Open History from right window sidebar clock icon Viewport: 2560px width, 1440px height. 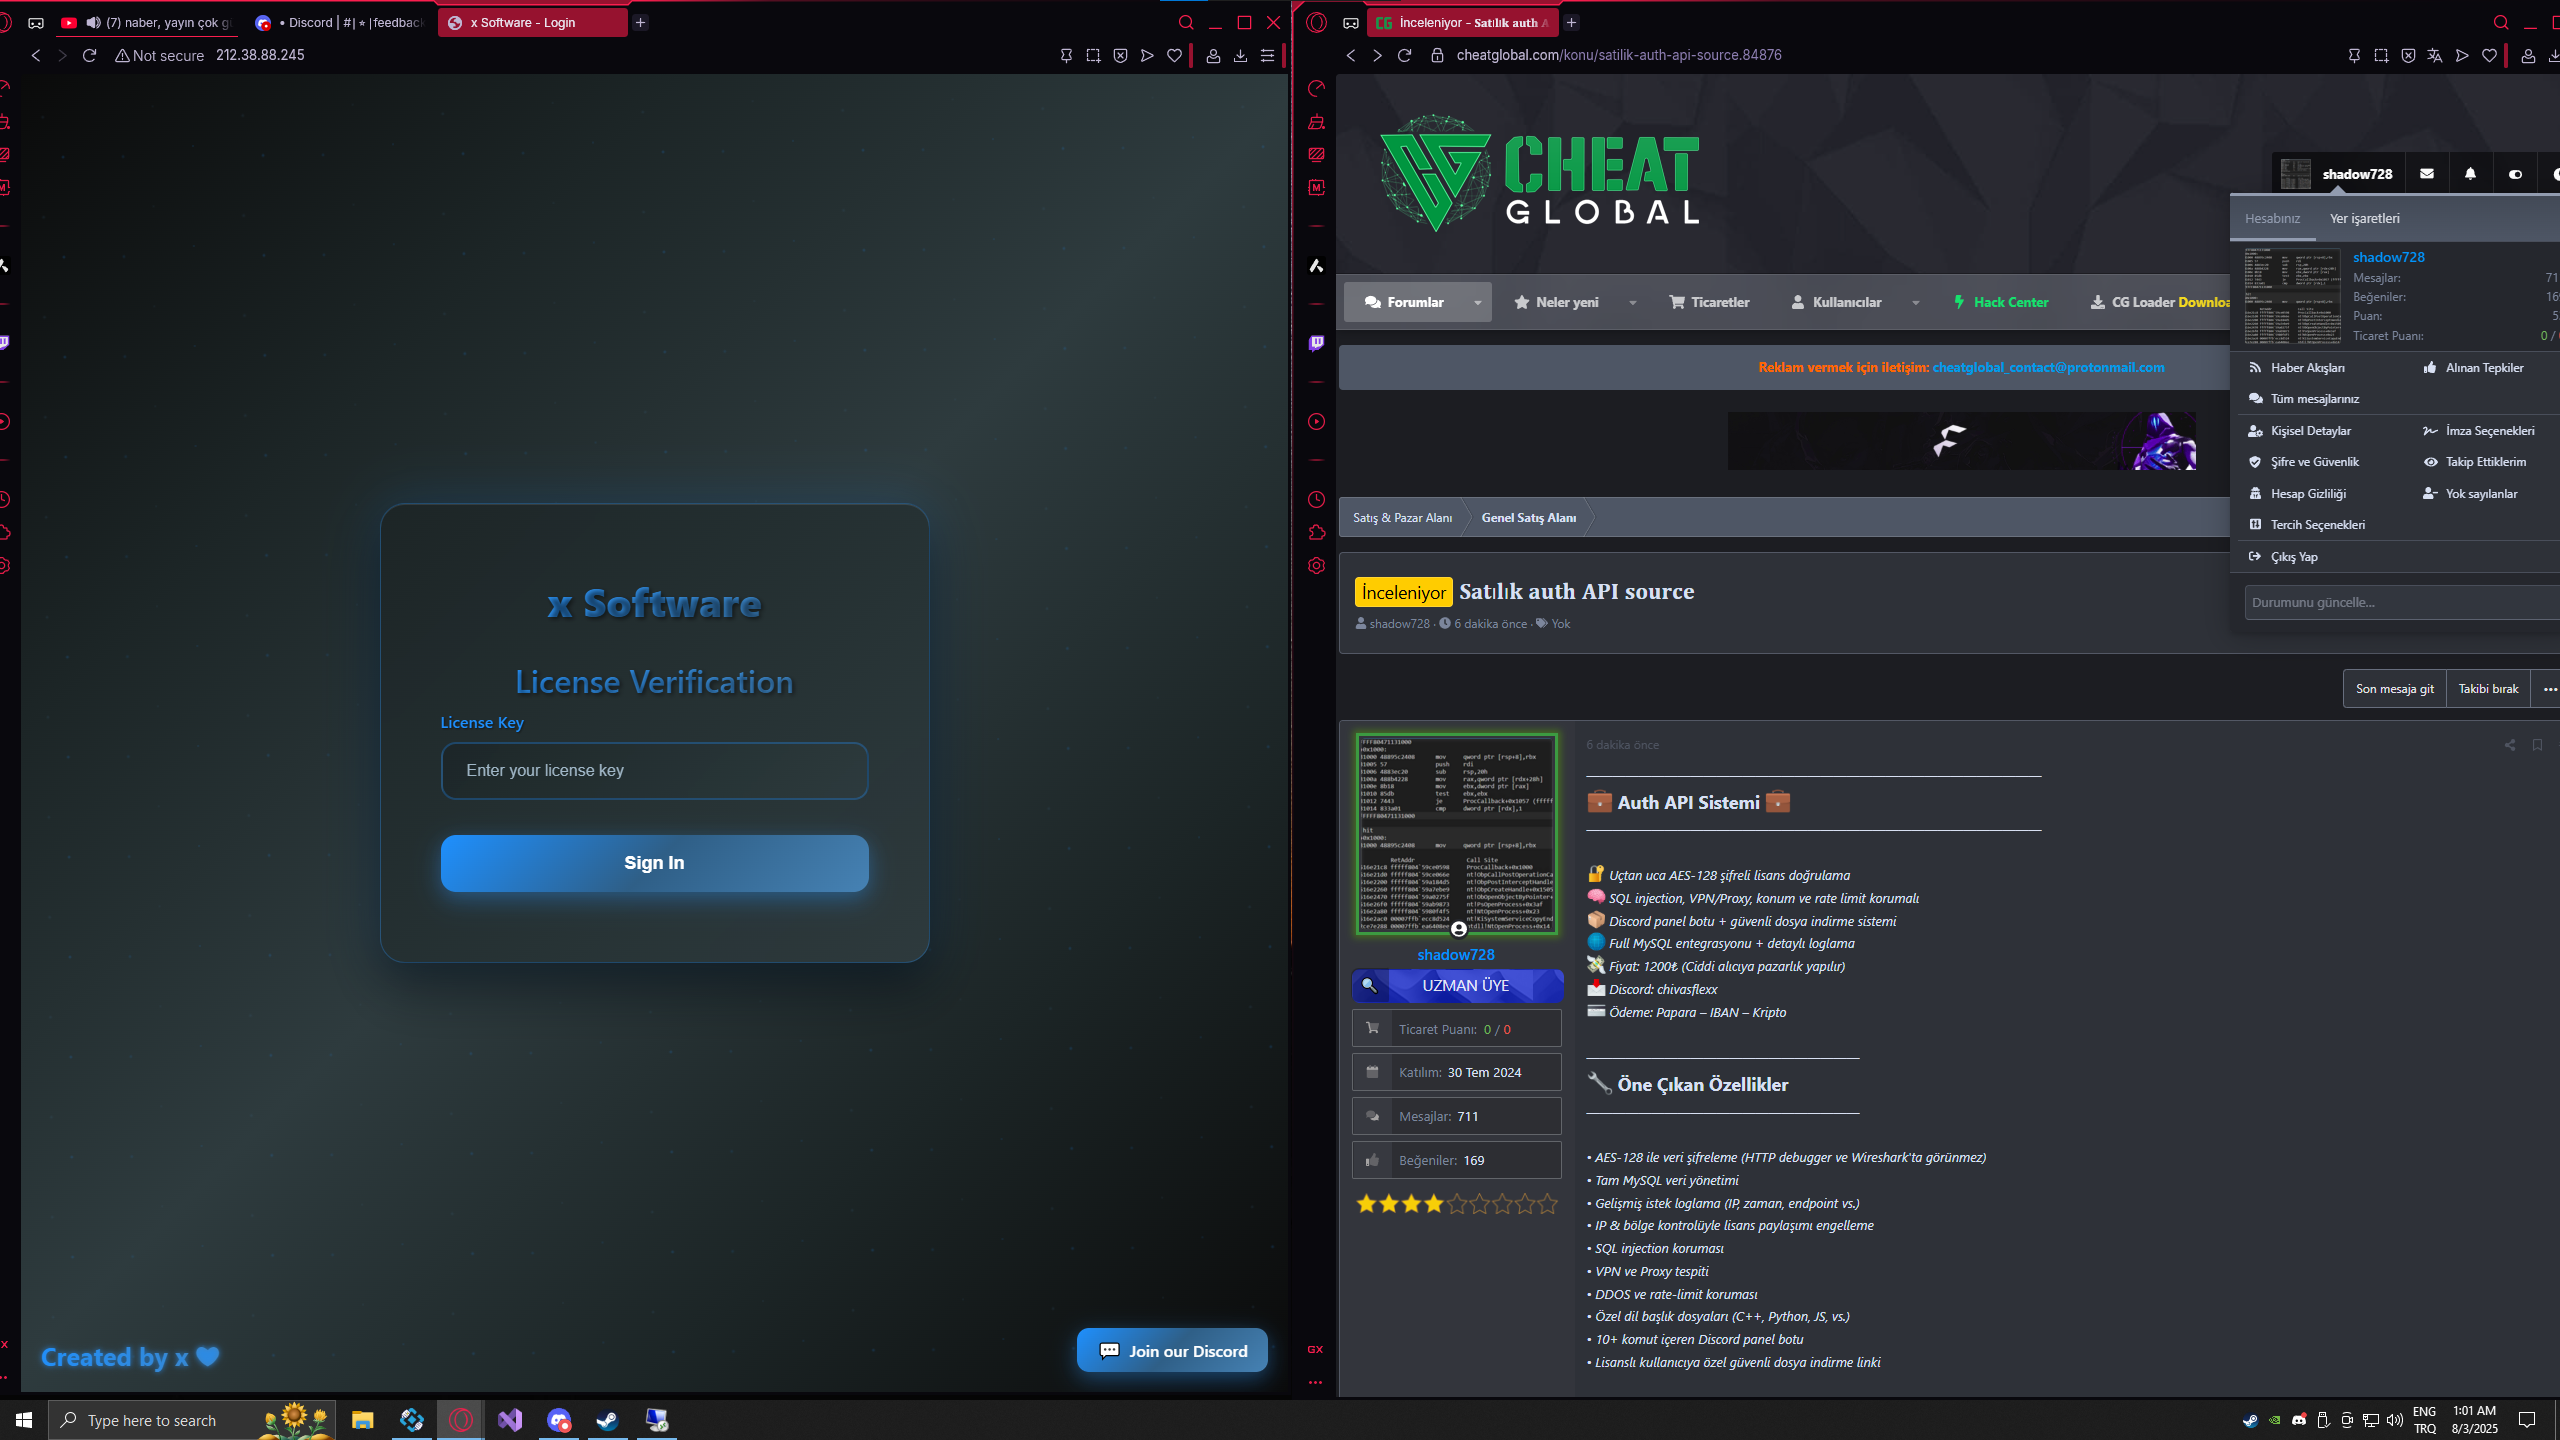click(1316, 500)
